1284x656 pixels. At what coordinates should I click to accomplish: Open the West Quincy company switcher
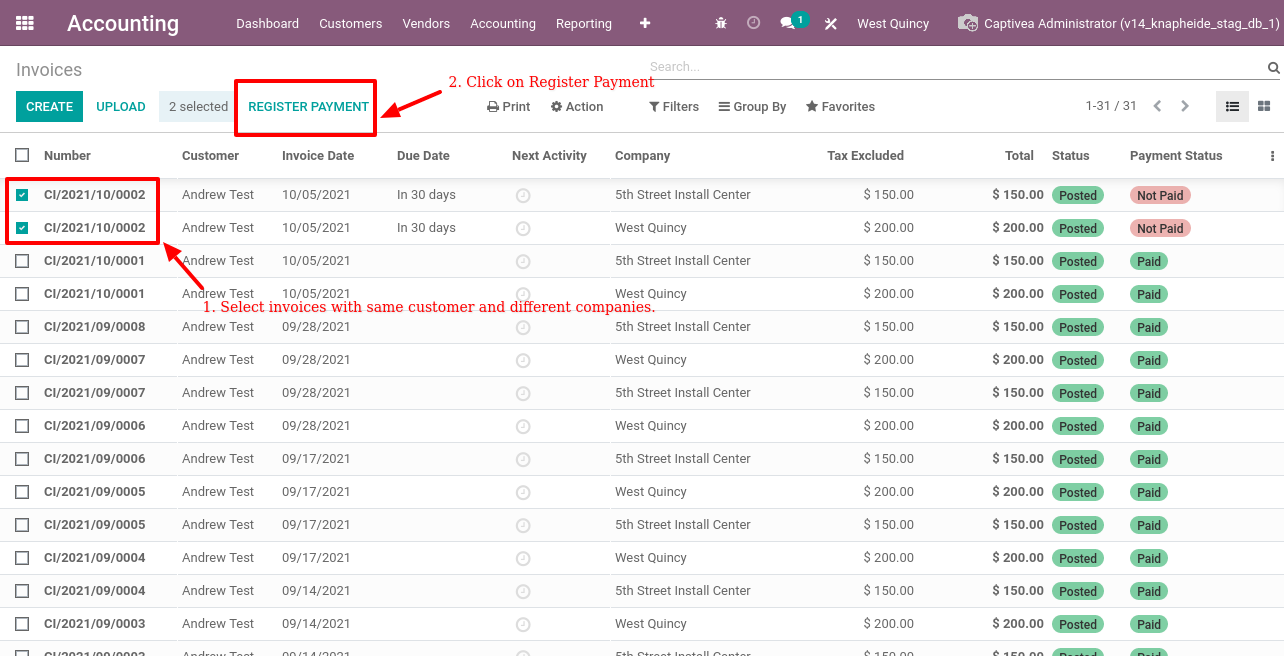893,23
